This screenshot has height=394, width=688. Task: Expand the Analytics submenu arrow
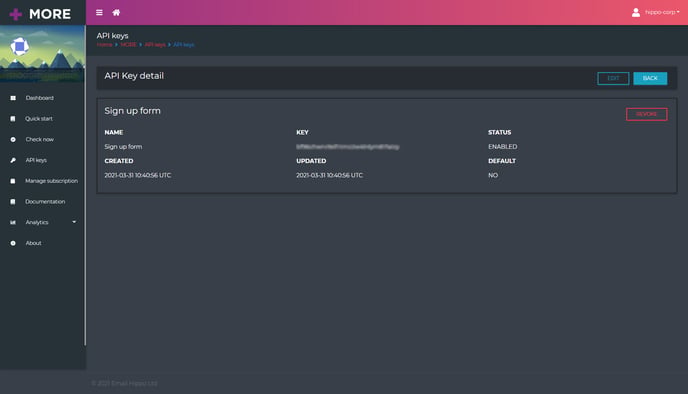74,222
